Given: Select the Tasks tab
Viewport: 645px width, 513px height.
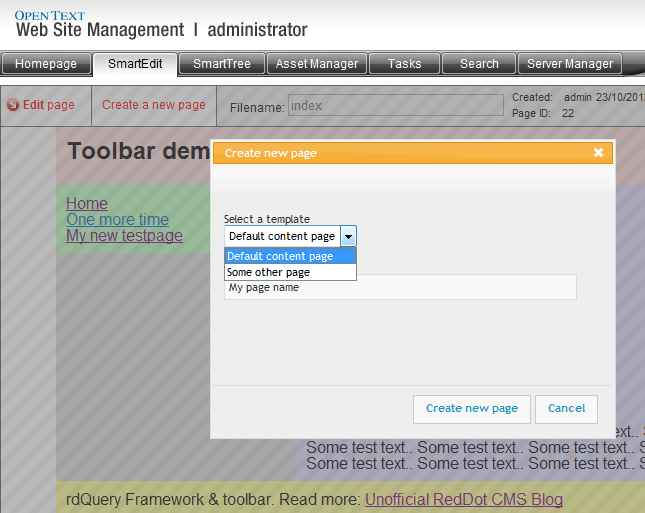Looking at the screenshot, I should pos(404,64).
